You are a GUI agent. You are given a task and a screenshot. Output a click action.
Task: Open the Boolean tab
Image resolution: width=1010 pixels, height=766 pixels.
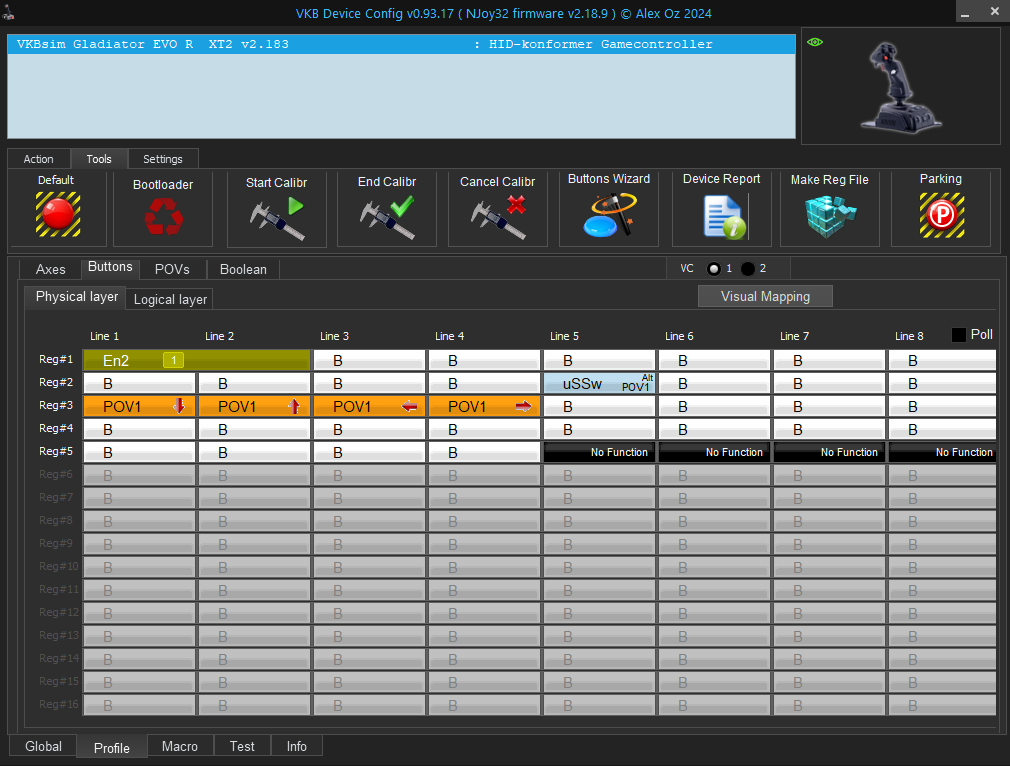click(x=243, y=269)
